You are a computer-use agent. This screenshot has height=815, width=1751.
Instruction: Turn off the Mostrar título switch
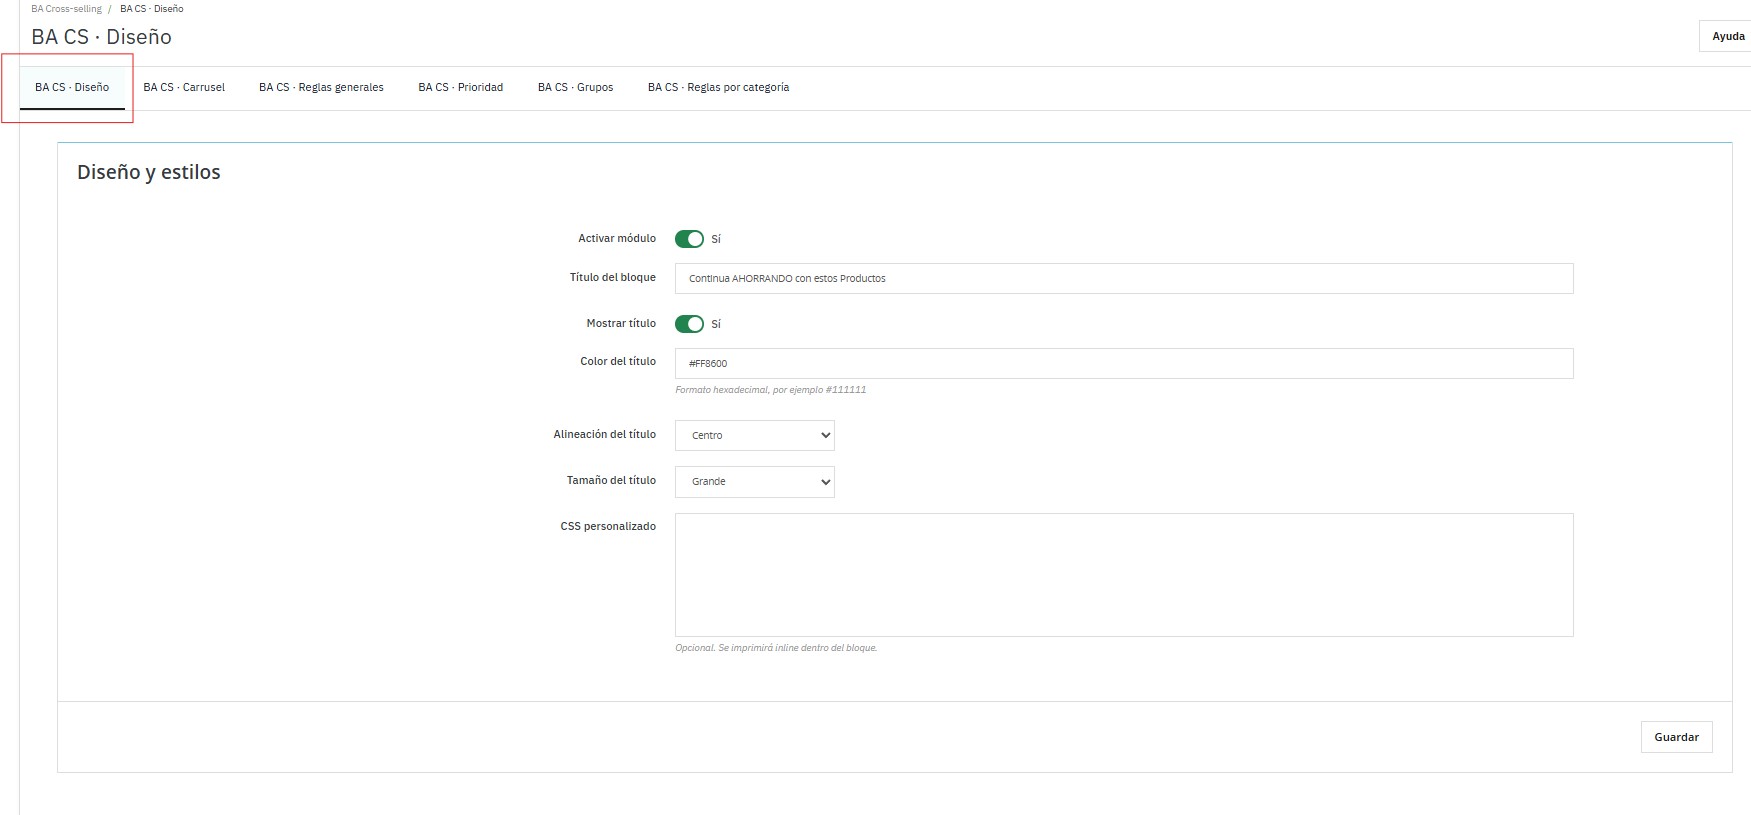pyautogui.click(x=689, y=324)
